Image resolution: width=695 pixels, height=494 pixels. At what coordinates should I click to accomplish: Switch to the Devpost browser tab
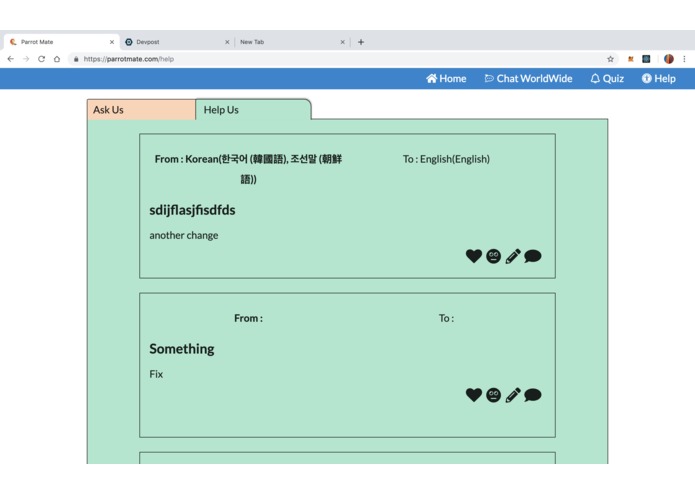coord(175,42)
